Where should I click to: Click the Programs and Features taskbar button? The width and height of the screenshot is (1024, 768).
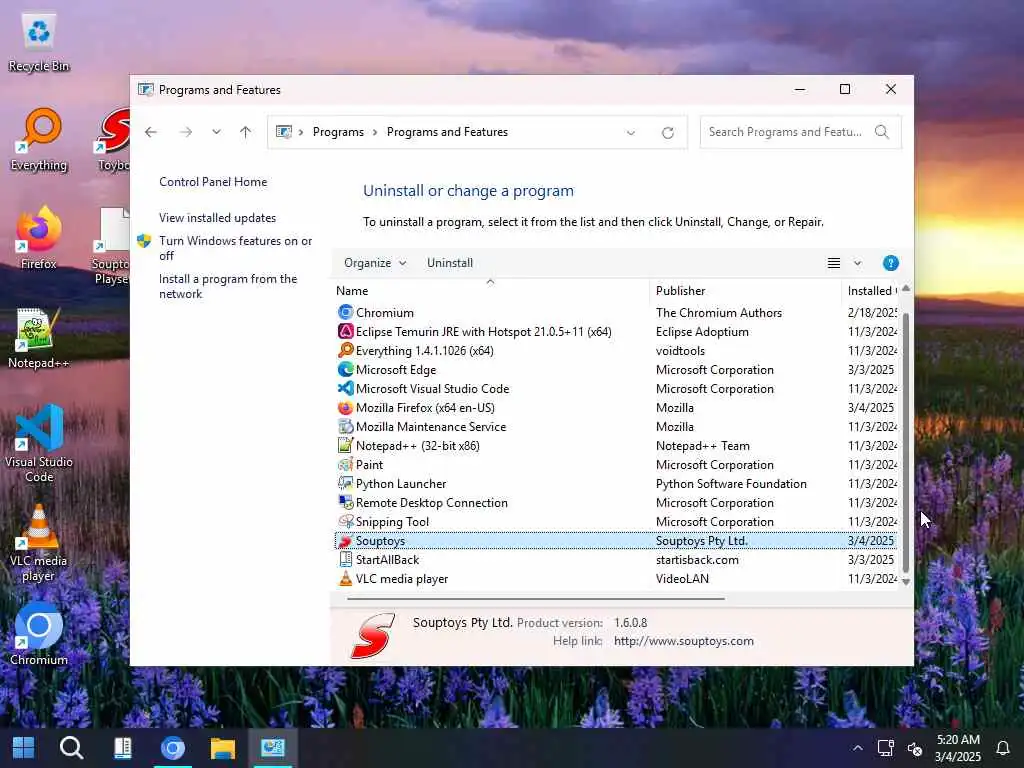click(x=272, y=748)
